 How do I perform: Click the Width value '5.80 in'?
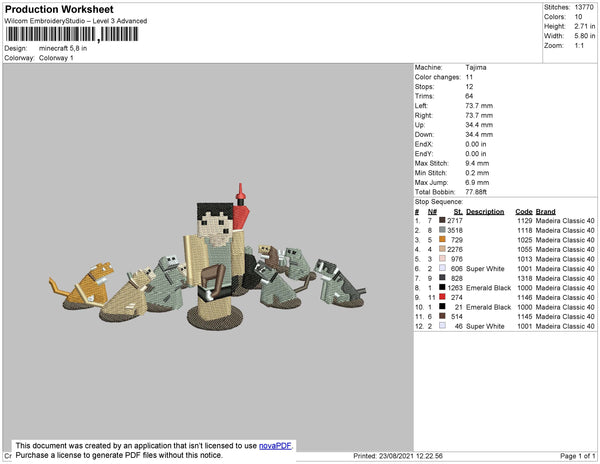coord(585,36)
